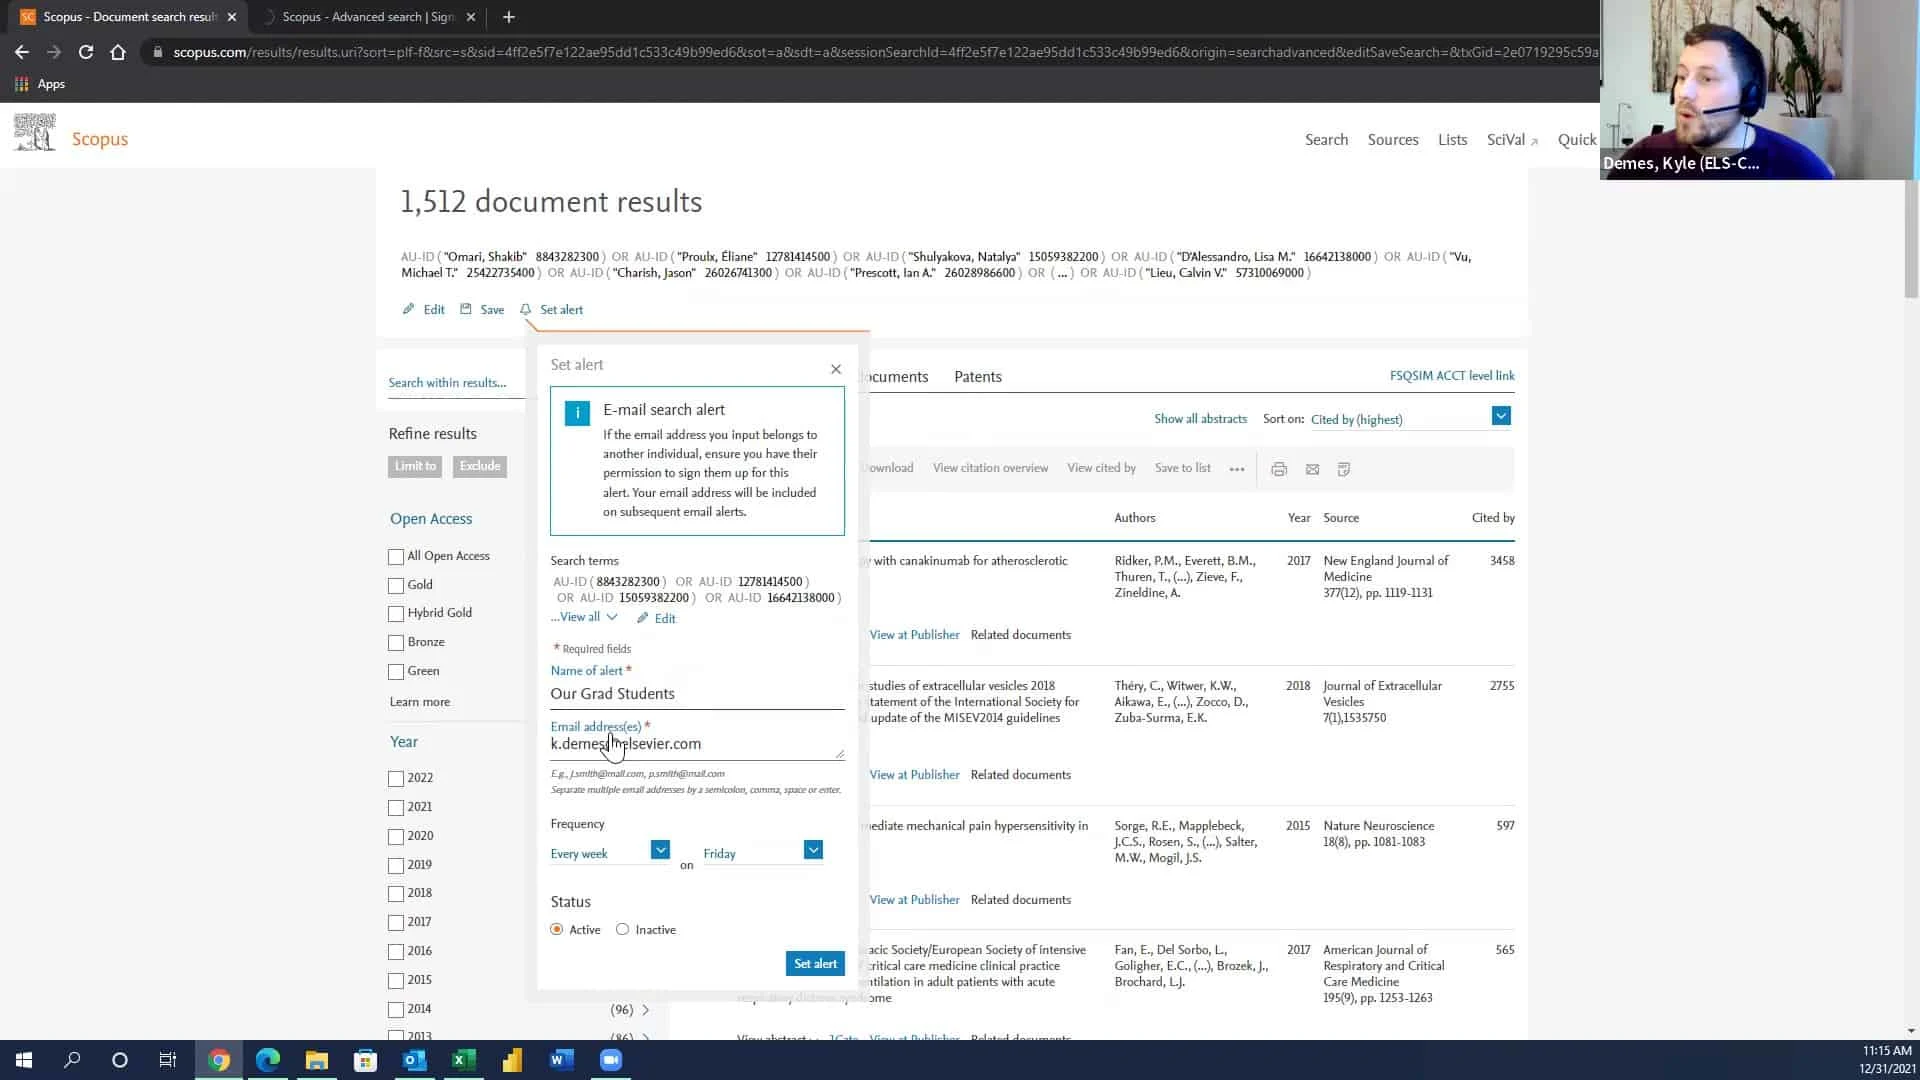Check the All Open Access checkbox
This screenshot has width=1920, height=1080.
pos(396,557)
